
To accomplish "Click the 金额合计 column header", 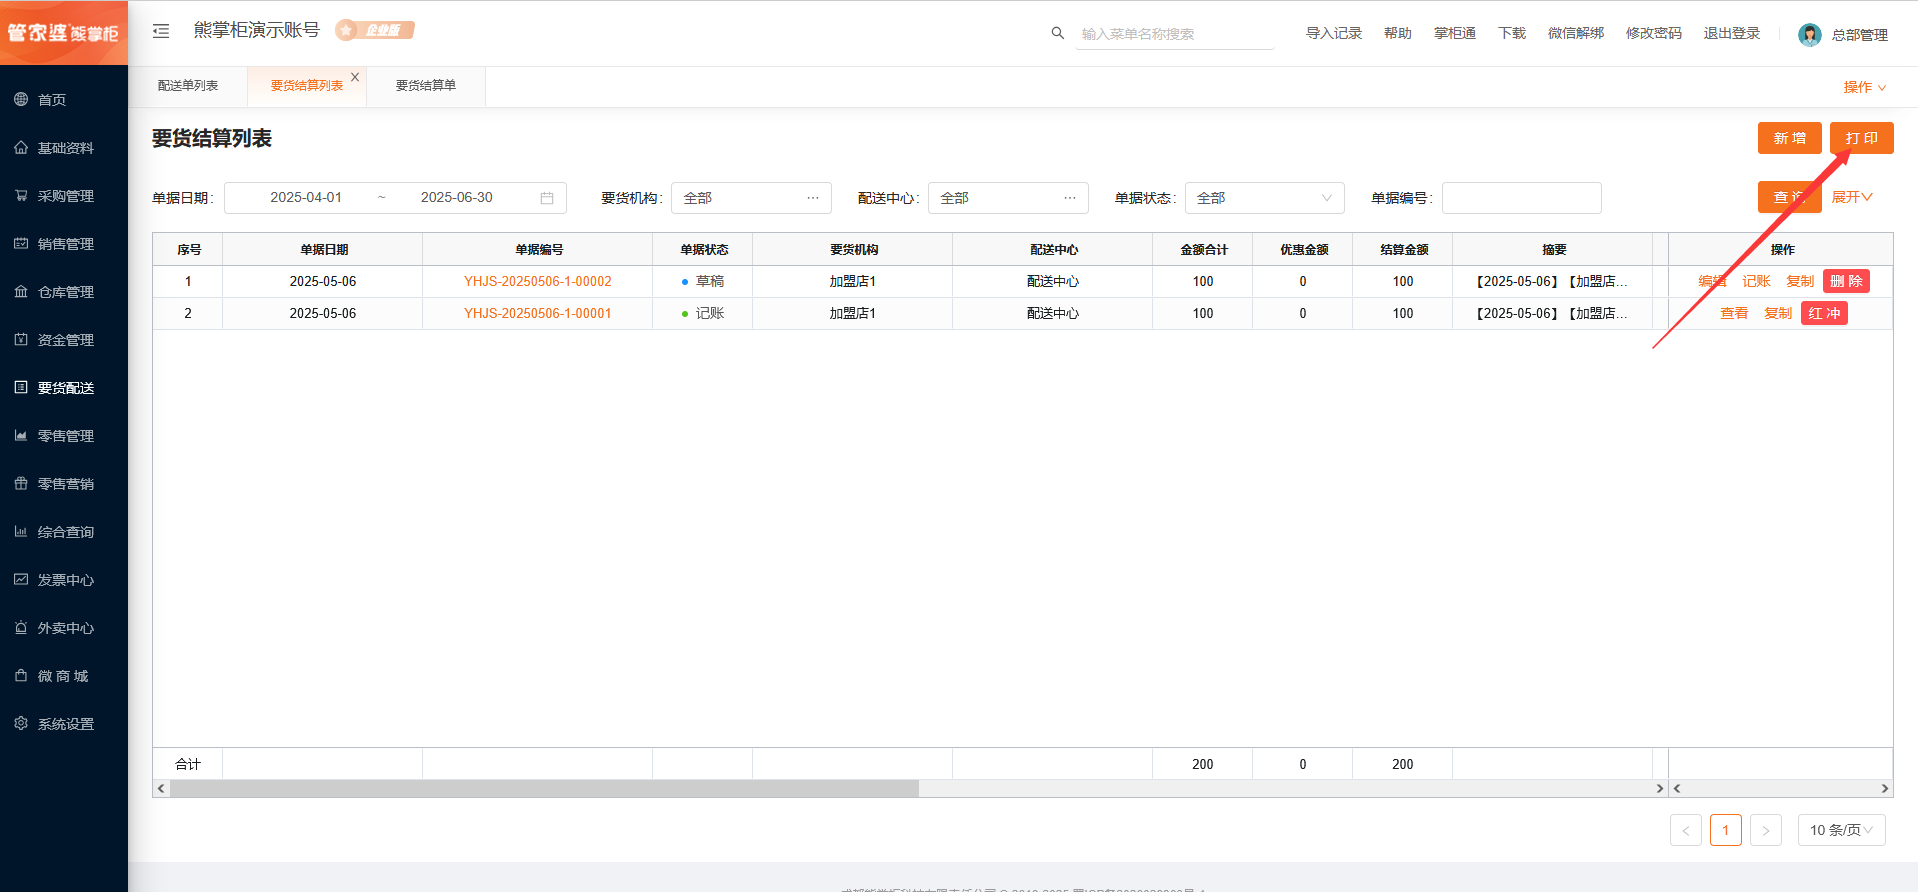I will [x=1204, y=250].
